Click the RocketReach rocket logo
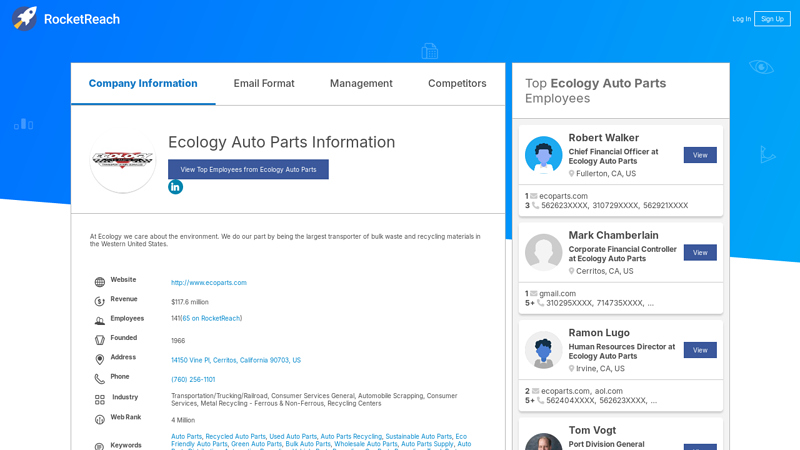Viewport: 800px width, 450px height. (24, 19)
